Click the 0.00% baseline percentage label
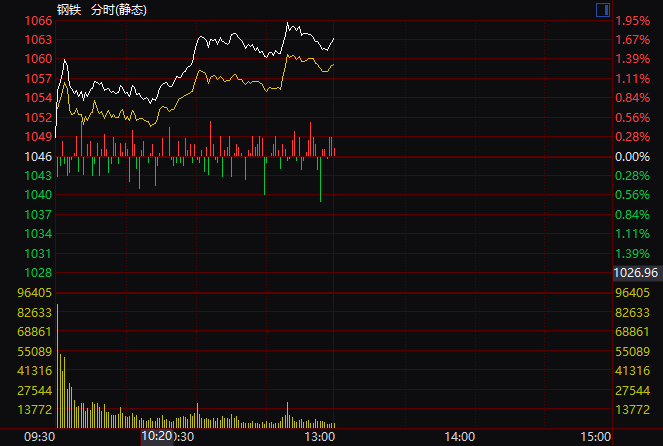Viewport: 663px width, 446px height. pos(632,156)
